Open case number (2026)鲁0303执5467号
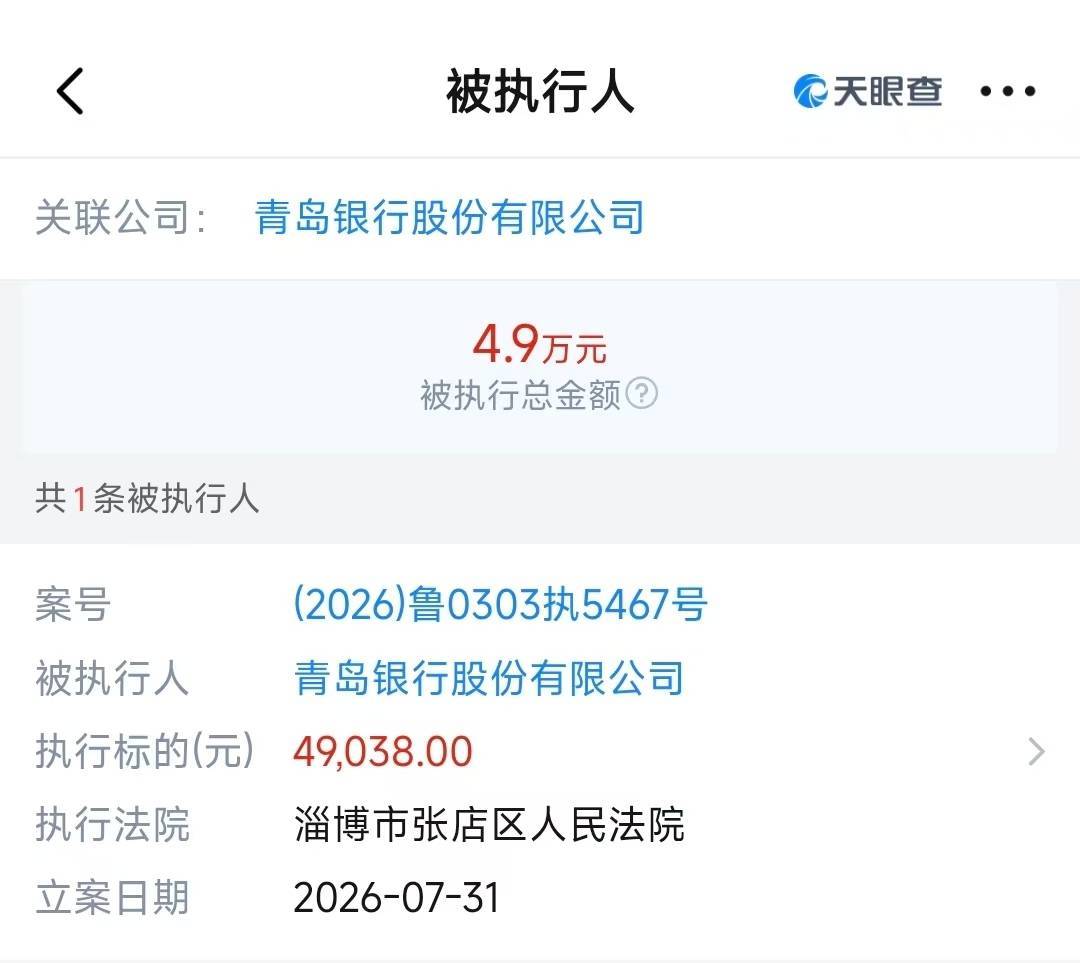Image resolution: width=1080 pixels, height=963 pixels. click(x=500, y=604)
